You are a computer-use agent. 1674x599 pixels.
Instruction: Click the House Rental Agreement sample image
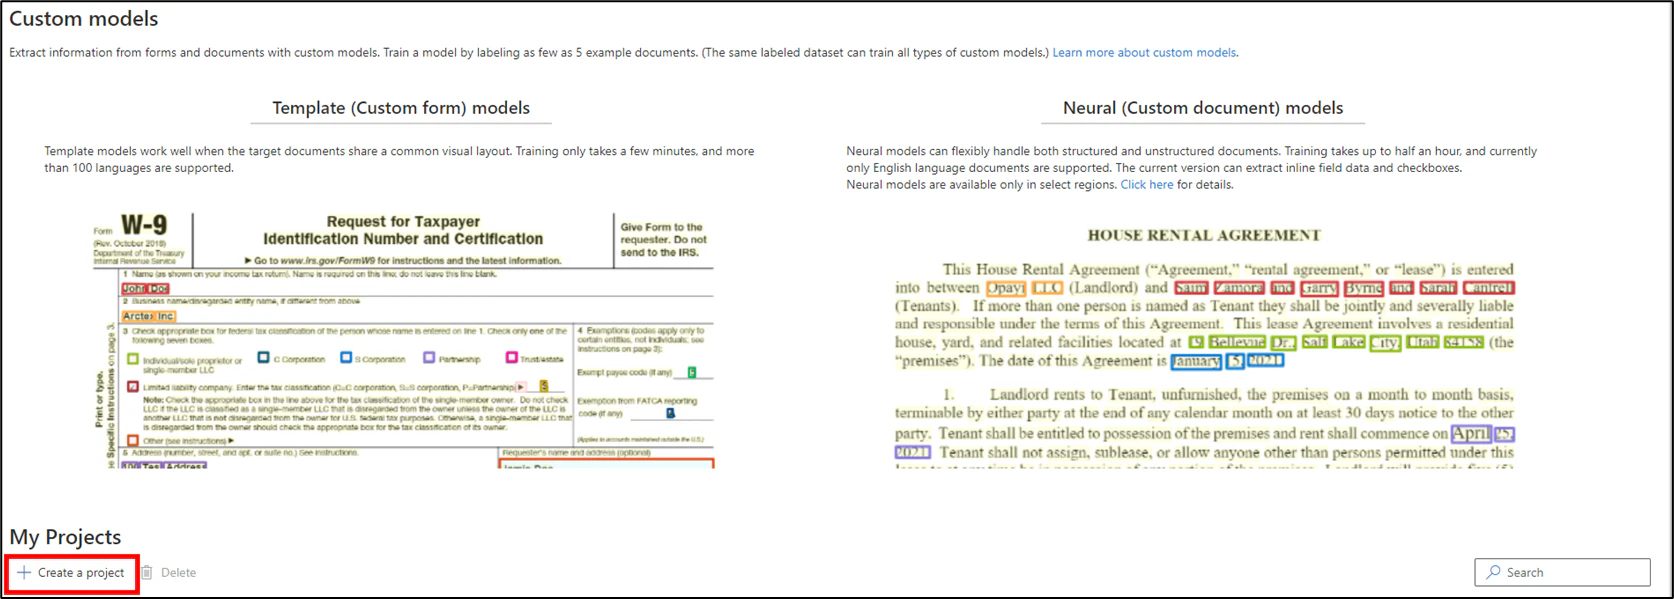(1204, 346)
